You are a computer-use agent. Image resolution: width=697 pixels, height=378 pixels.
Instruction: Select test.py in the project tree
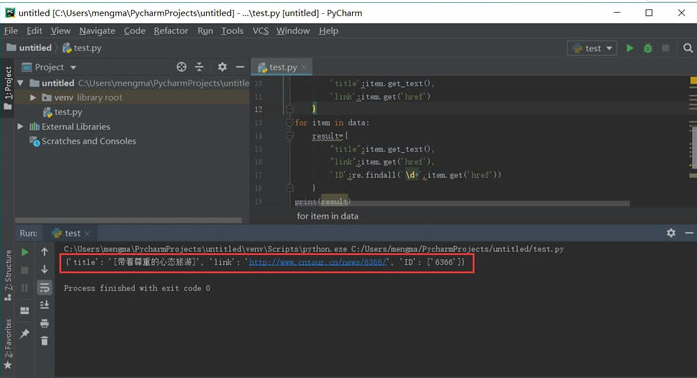(x=63, y=112)
